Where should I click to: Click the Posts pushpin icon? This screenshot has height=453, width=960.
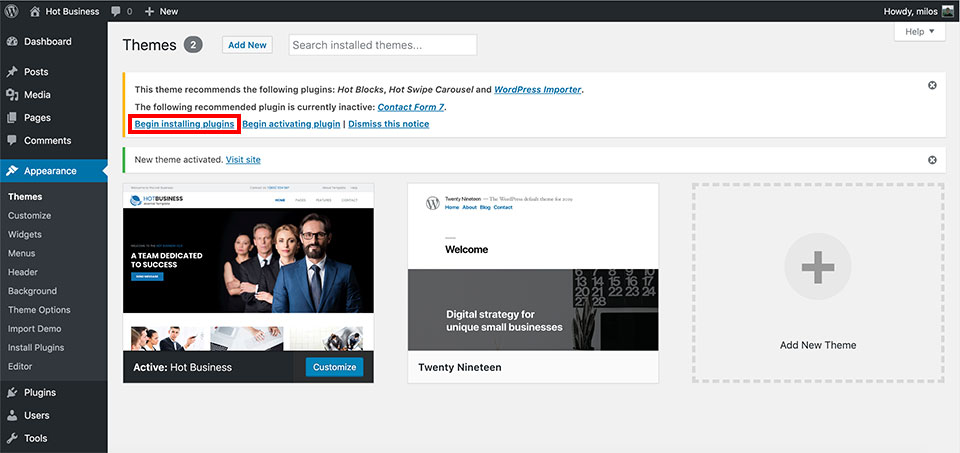pyautogui.click(x=12, y=72)
